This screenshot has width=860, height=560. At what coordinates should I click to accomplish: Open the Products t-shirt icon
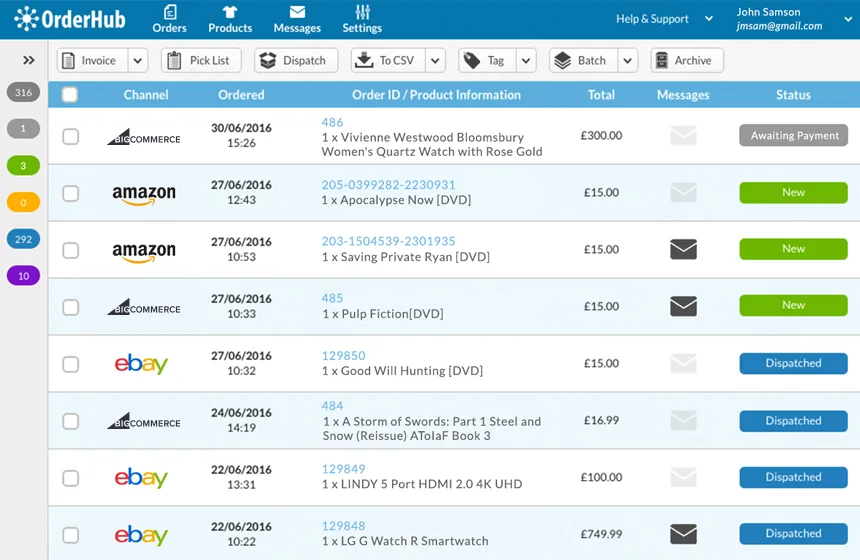230,12
